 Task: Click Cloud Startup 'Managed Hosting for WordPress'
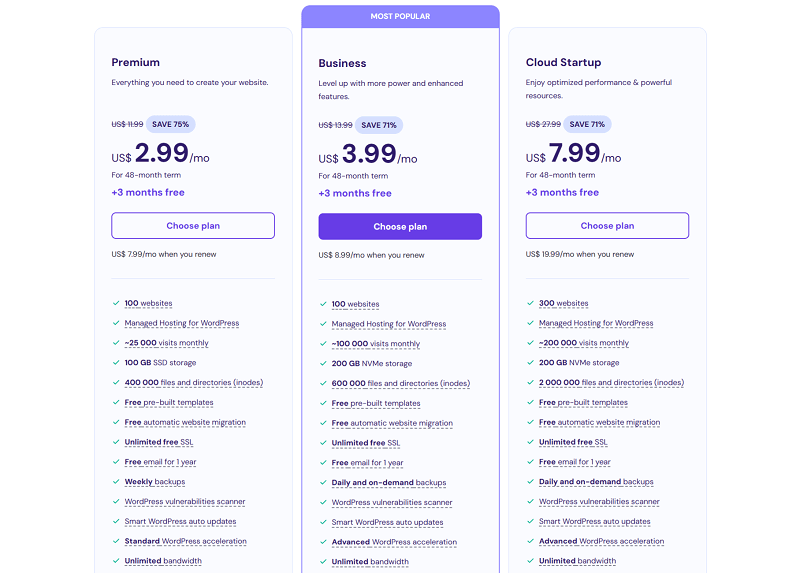596,323
